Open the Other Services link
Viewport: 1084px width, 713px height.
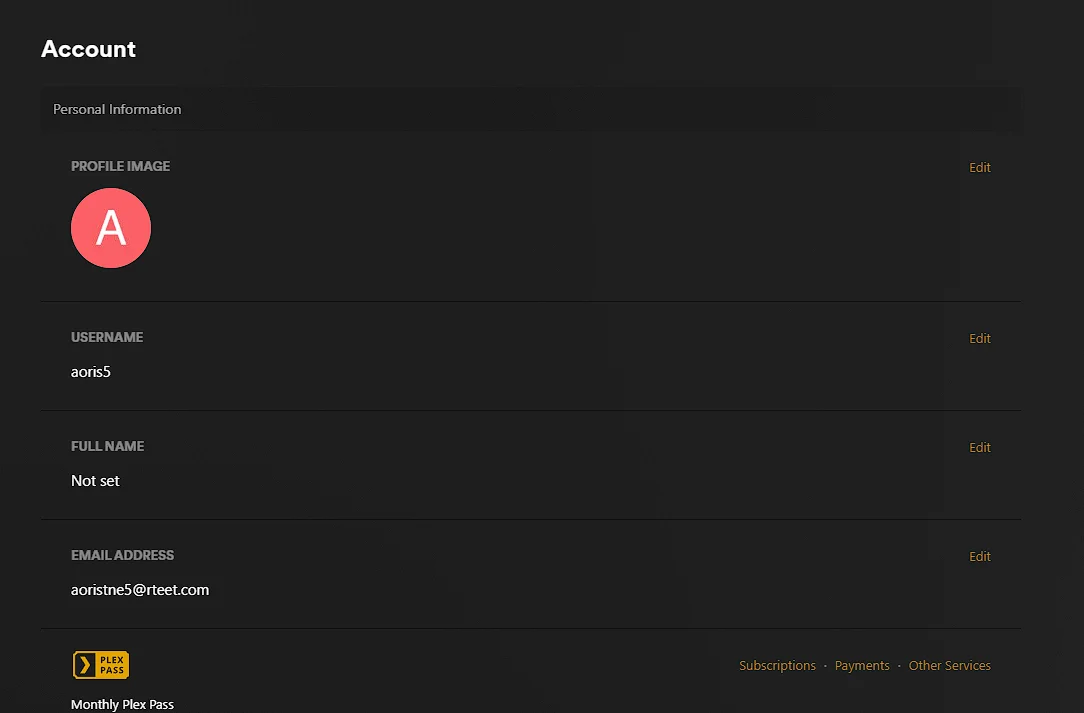tap(949, 665)
